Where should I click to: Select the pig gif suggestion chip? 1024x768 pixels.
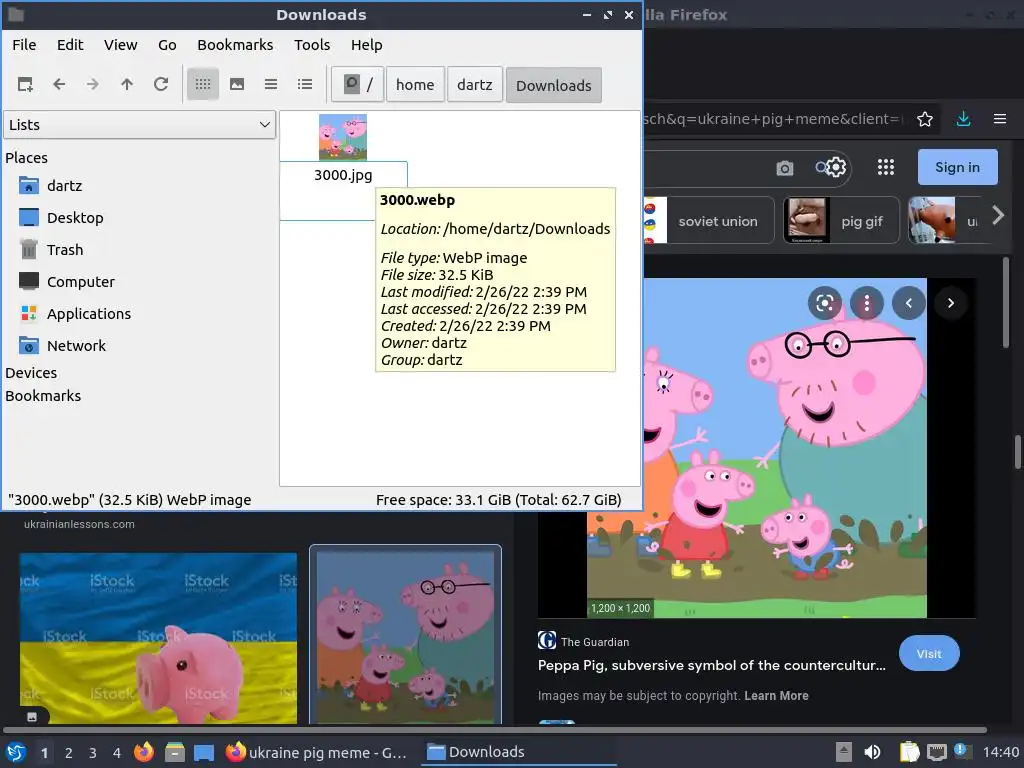841,221
